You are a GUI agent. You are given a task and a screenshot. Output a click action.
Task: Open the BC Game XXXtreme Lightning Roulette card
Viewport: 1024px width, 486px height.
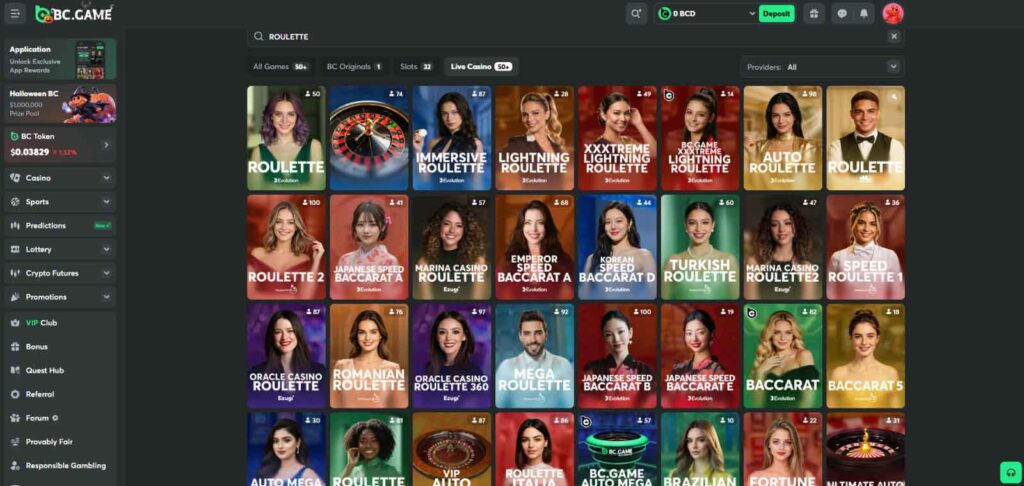700,138
